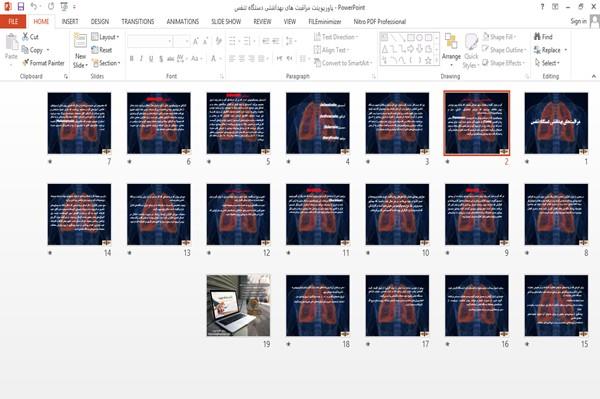This screenshot has height=399, width=600.
Task: Decrease list indent level icon
Action: click(266, 41)
